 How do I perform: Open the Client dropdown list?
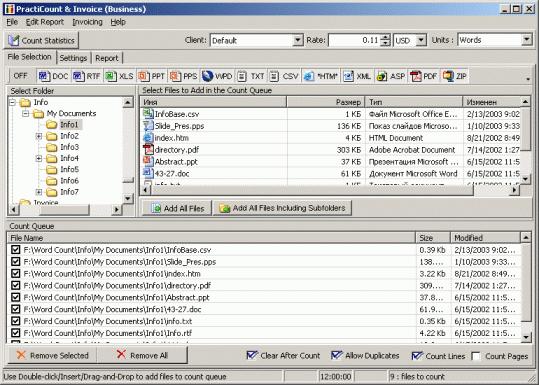point(298,40)
